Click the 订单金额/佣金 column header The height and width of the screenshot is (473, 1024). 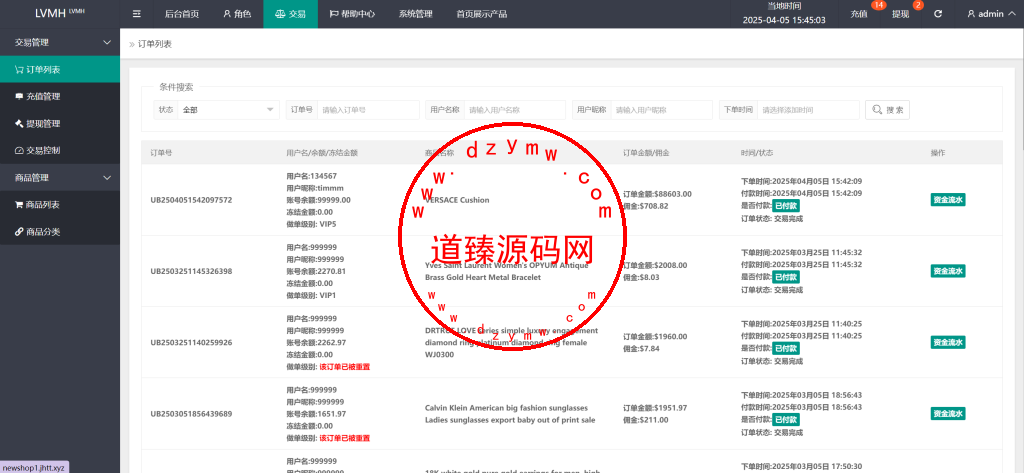pyautogui.click(x=646, y=153)
